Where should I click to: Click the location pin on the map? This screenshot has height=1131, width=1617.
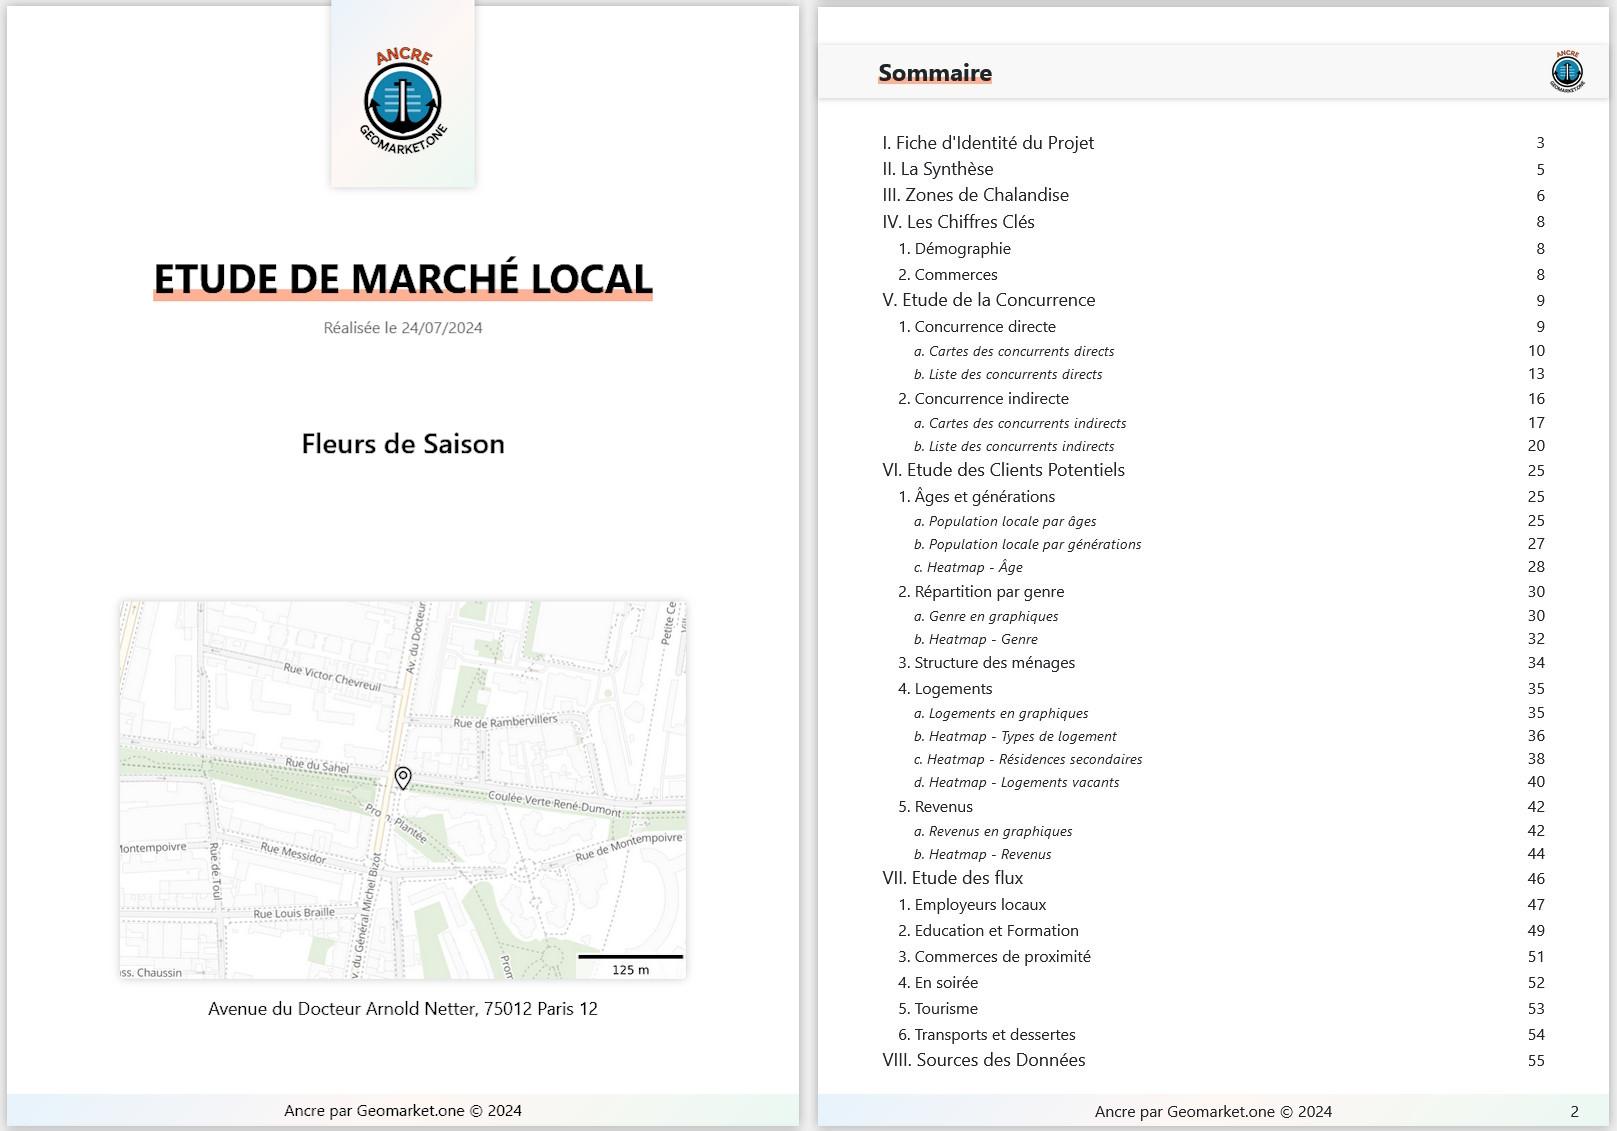[x=403, y=778]
